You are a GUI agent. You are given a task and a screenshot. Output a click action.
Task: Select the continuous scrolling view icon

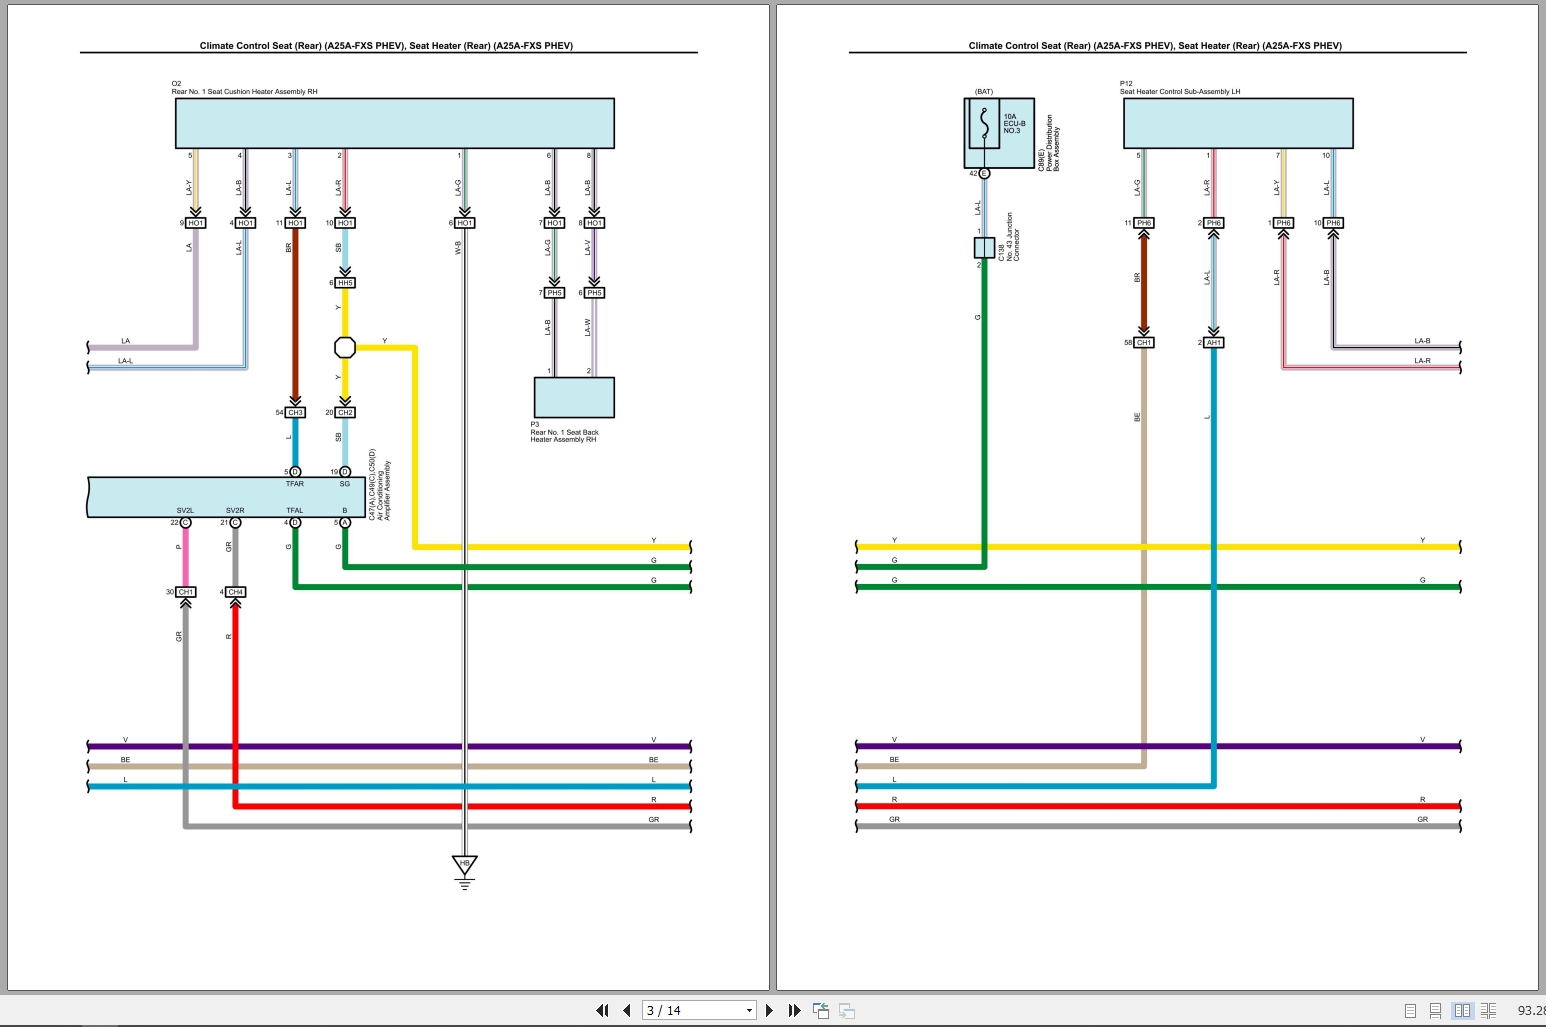pyautogui.click(x=1436, y=1011)
